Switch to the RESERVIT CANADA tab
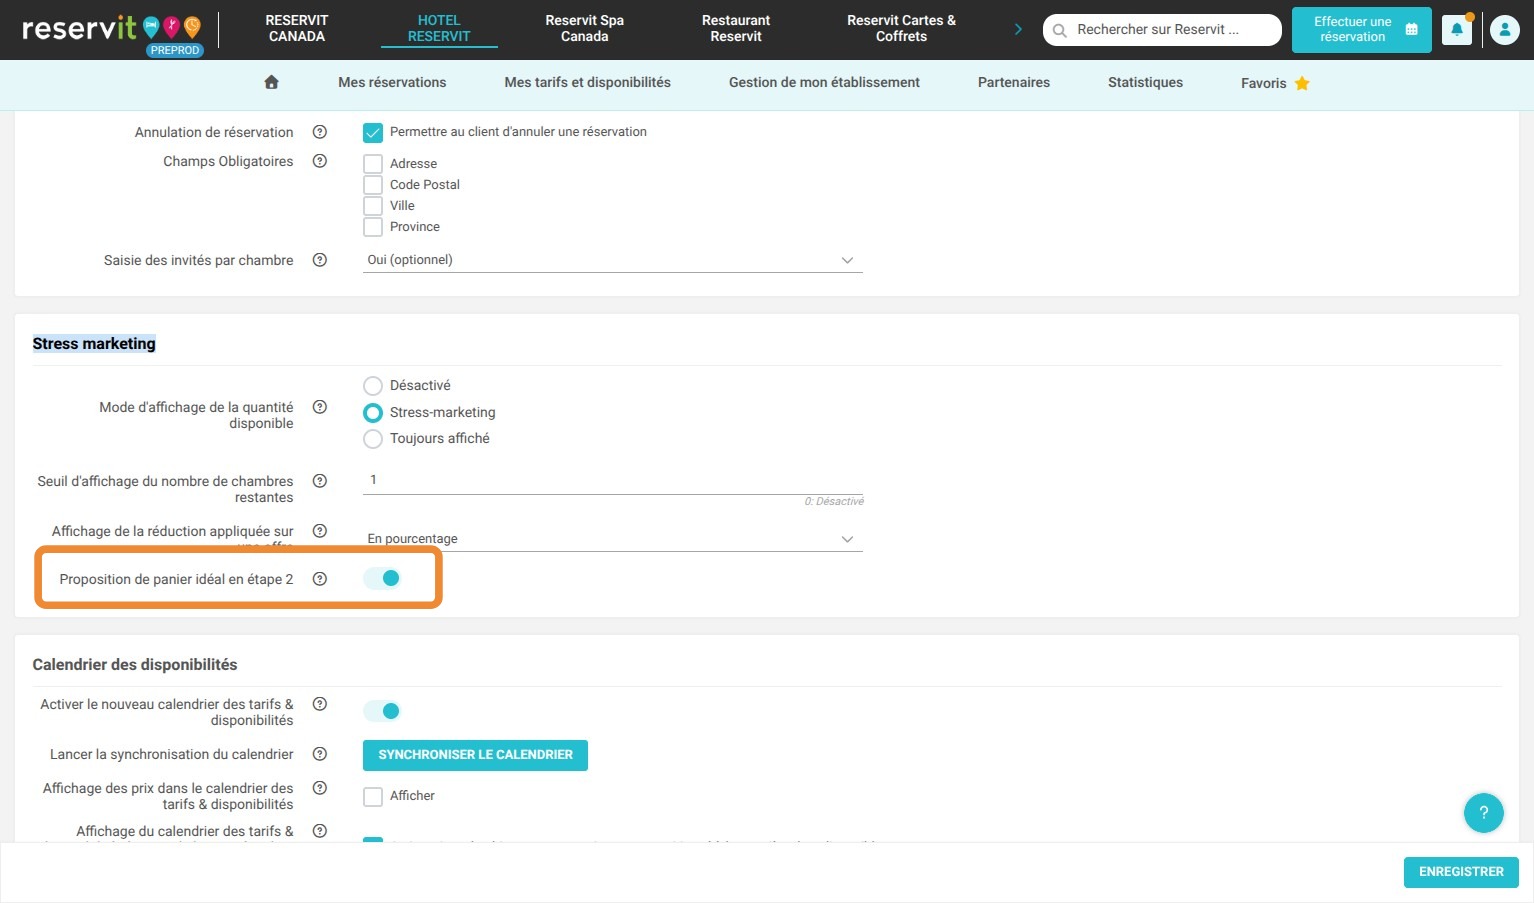 point(297,28)
